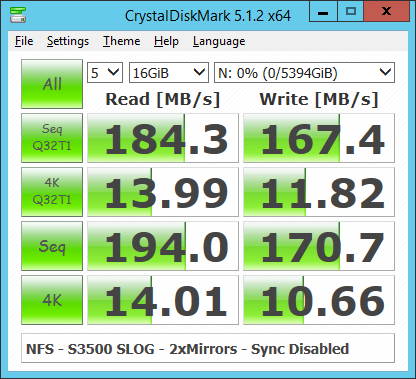This screenshot has height=379, width=416.
Task: Click the Seq write result 170.7
Action: point(319,246)
